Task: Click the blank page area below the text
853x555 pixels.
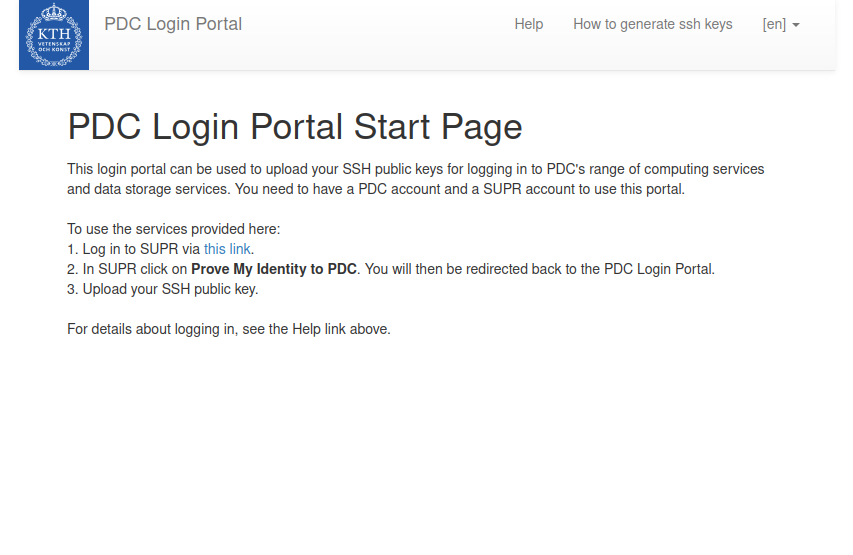Action: (426, 450)
